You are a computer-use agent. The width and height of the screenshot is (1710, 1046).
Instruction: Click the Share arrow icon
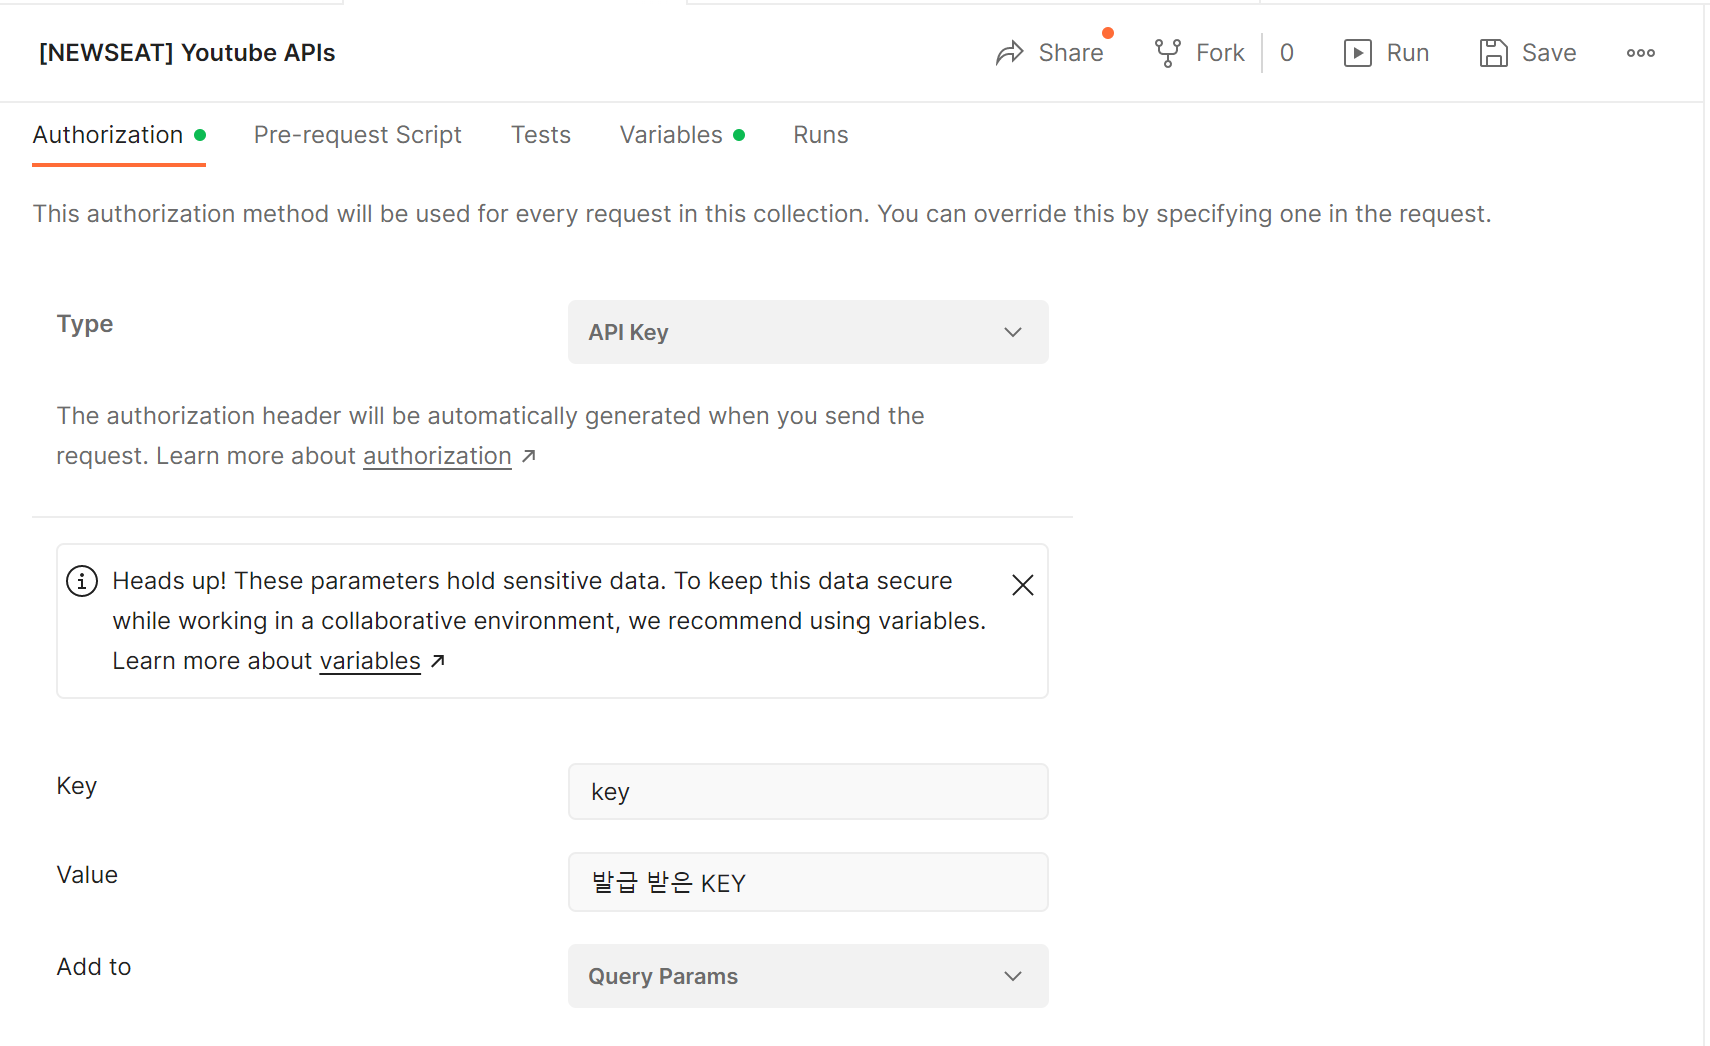tap(1010, 53)
